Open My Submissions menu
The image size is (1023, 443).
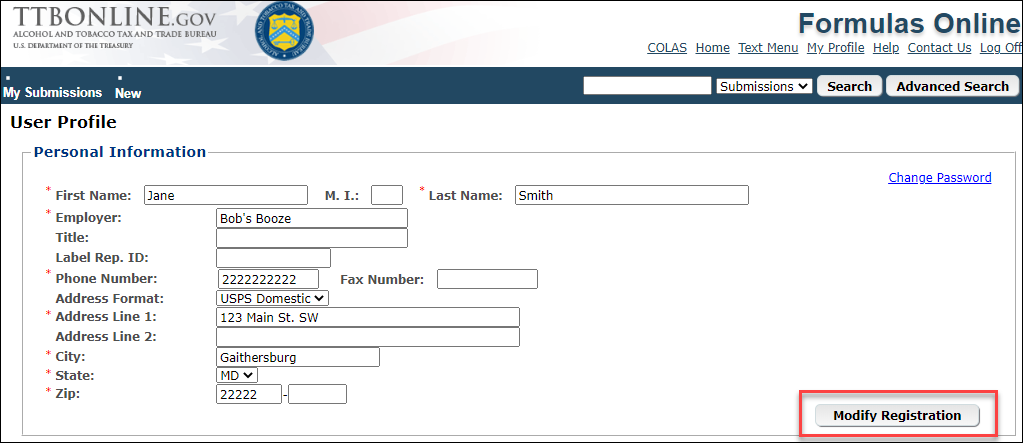[x=52, y=92]
